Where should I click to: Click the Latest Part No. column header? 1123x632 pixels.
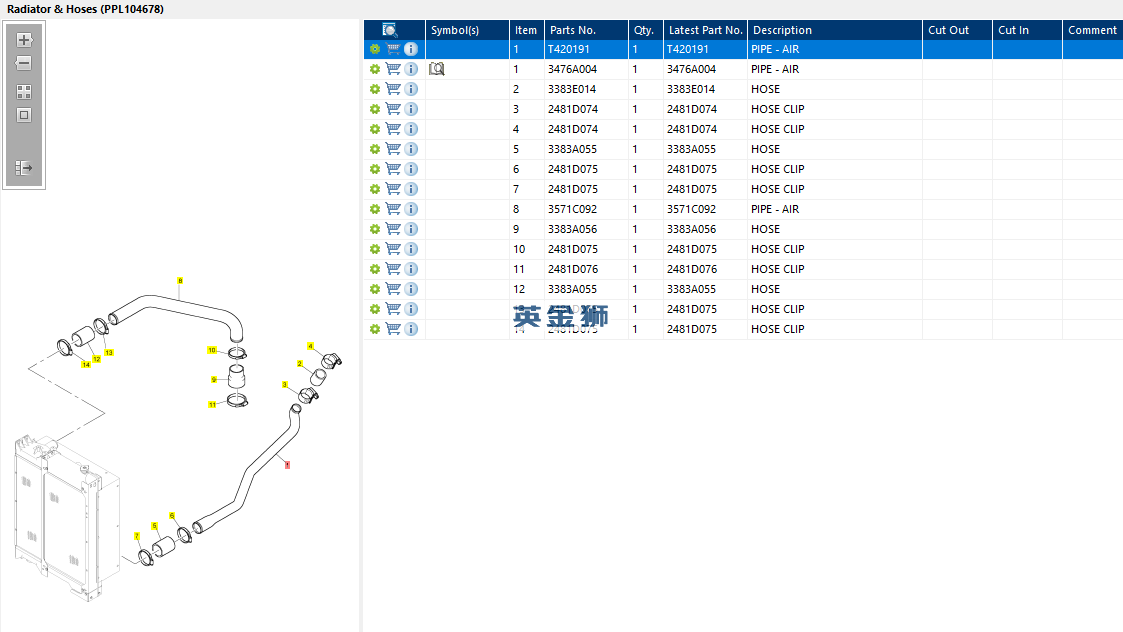click(705, 30)
